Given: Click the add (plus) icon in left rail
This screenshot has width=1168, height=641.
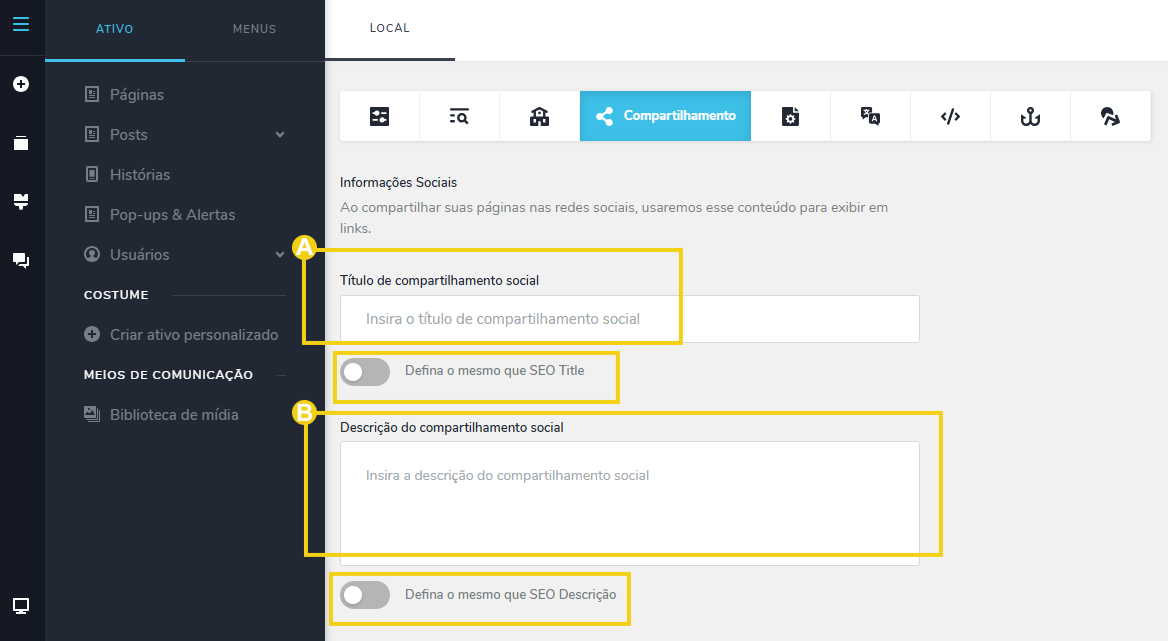Looking at the screenshot, I should 21,84.
